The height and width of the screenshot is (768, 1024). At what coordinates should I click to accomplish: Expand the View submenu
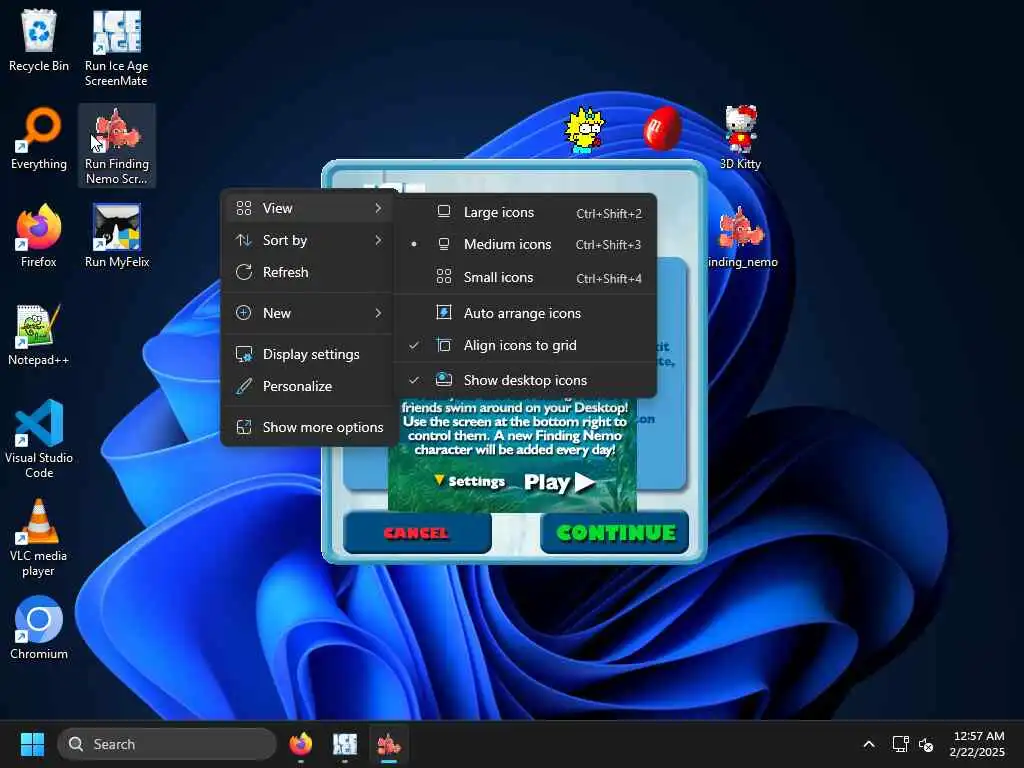309,208
